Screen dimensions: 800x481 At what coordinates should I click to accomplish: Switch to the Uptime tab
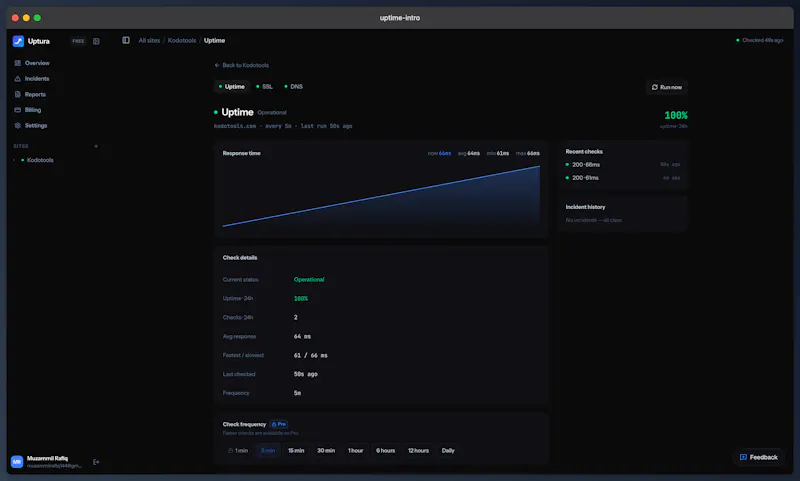click(232, 87)
